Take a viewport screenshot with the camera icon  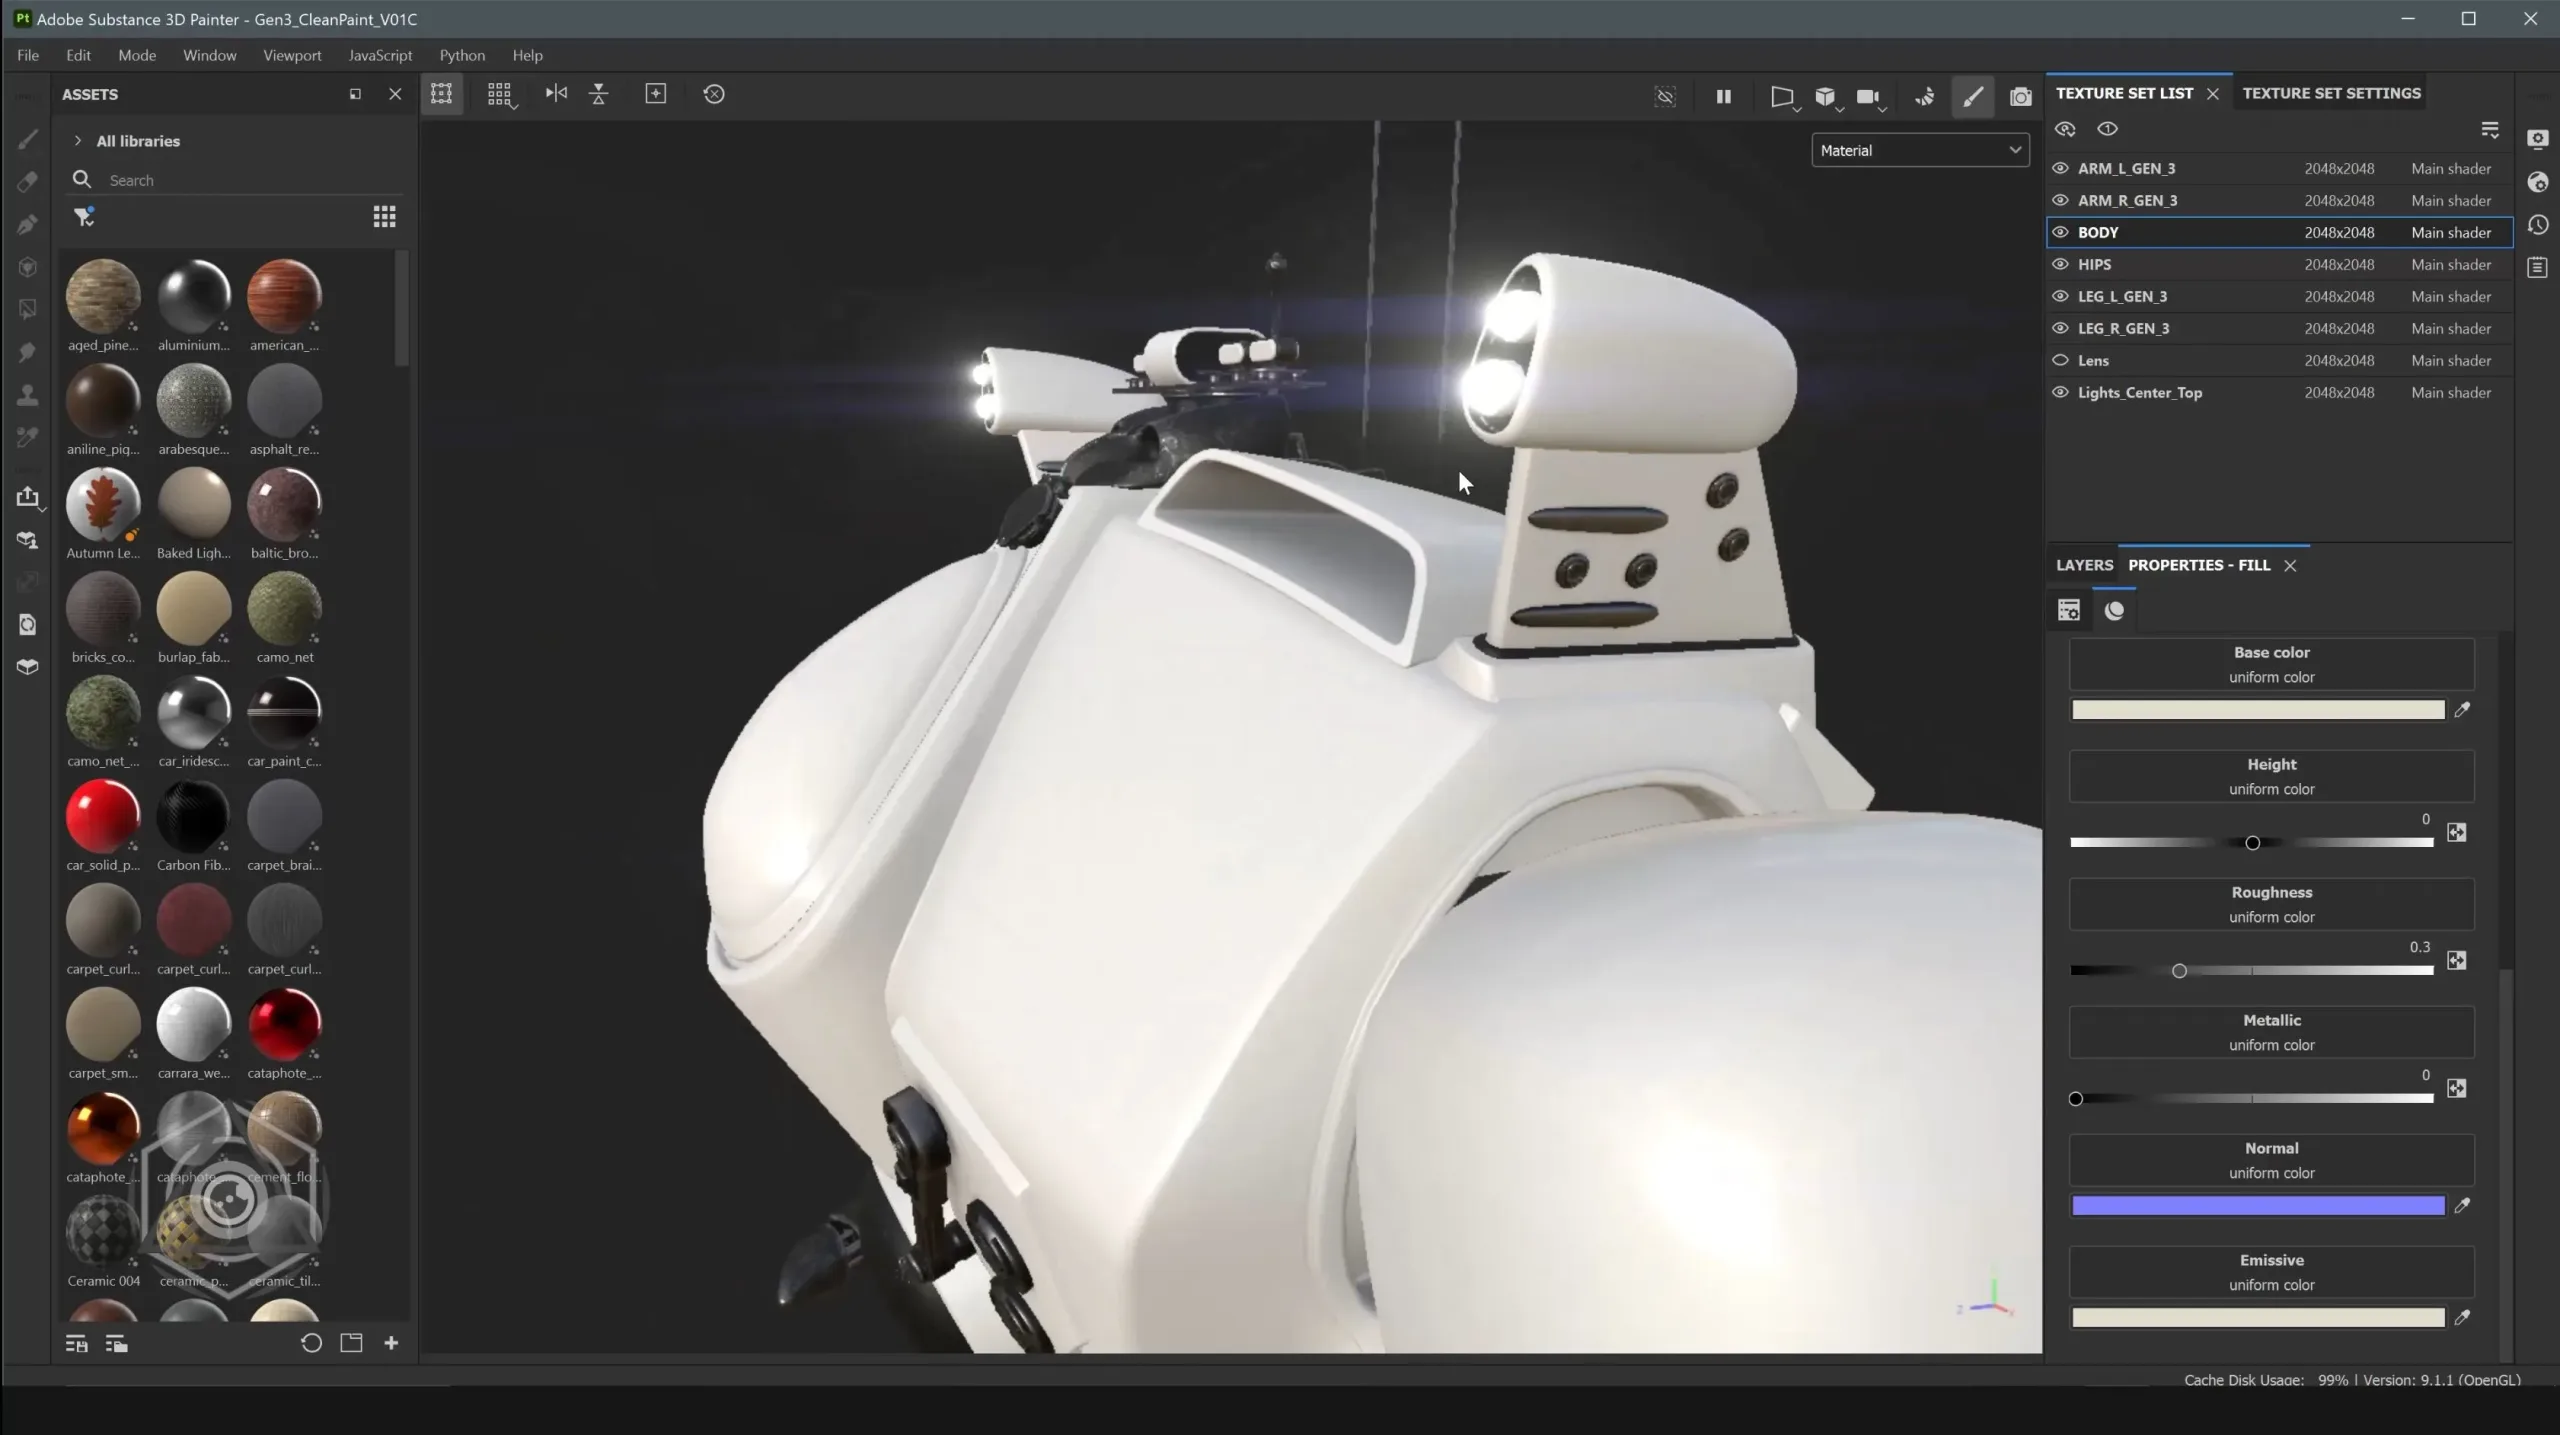point(2019,96)
